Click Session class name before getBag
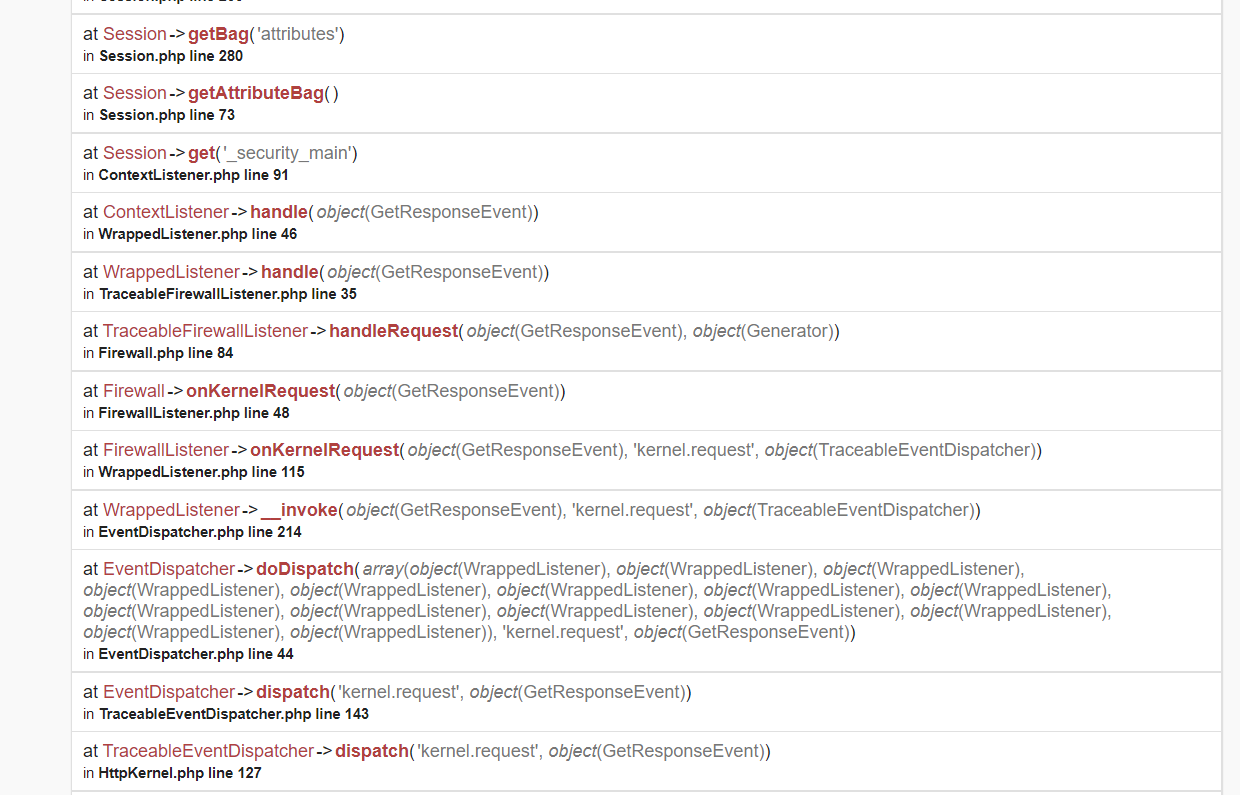This screenshot has width=1240, height=795. 135,34
